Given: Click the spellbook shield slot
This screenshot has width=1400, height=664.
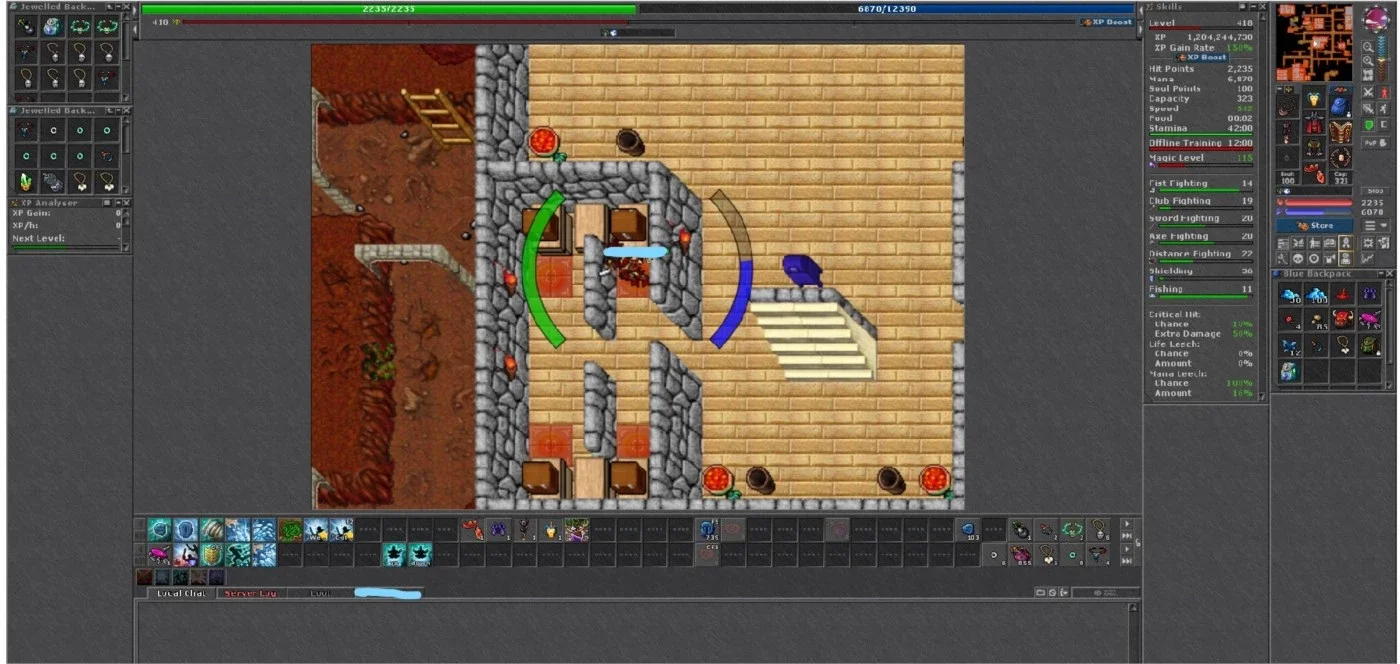Looking at the screenshot, I should [x=1341, y=130].
